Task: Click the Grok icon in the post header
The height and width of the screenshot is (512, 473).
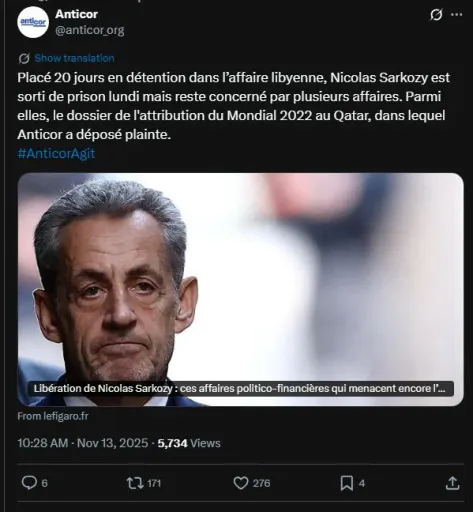Action: coord(436,15)
